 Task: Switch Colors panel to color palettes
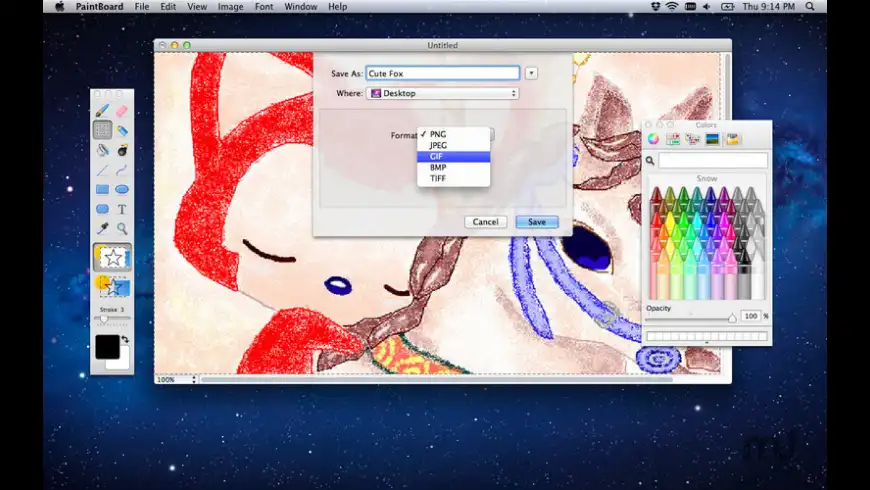tap(692, 139)
